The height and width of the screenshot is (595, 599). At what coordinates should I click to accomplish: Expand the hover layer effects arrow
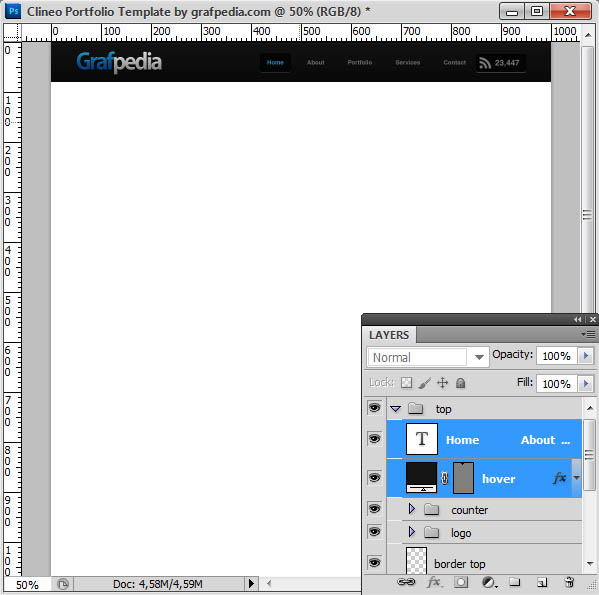pyautogui.click(x=576, y=478)
